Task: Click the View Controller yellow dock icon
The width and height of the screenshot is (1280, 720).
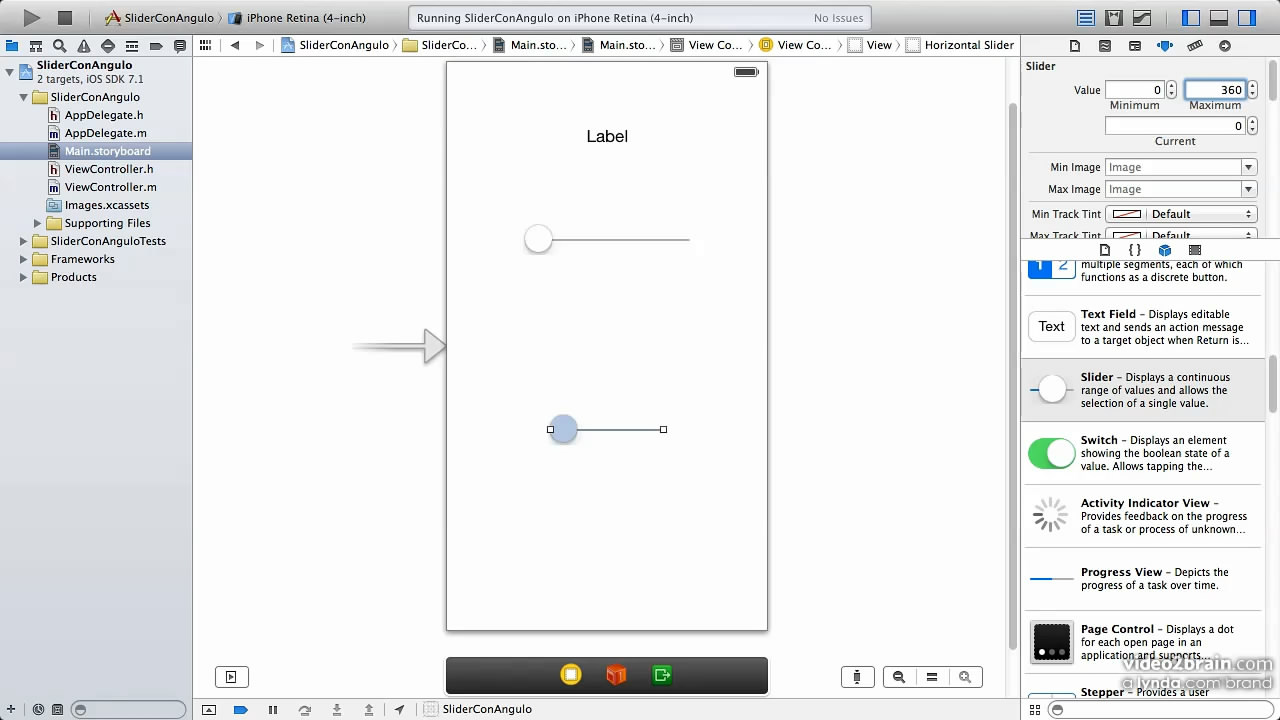Action: click(571, 675)
